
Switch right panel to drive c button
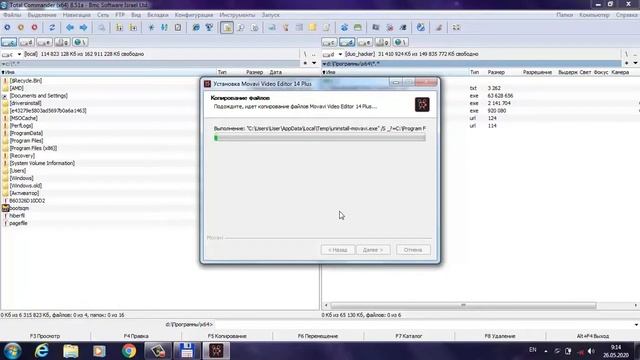[x=329, y=42]
